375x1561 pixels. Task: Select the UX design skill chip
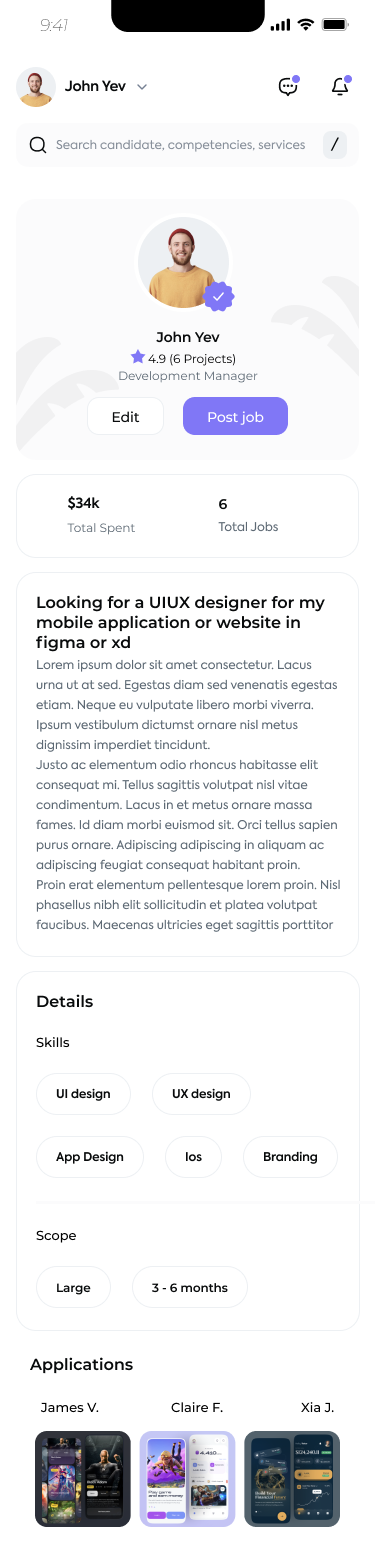201,1094
